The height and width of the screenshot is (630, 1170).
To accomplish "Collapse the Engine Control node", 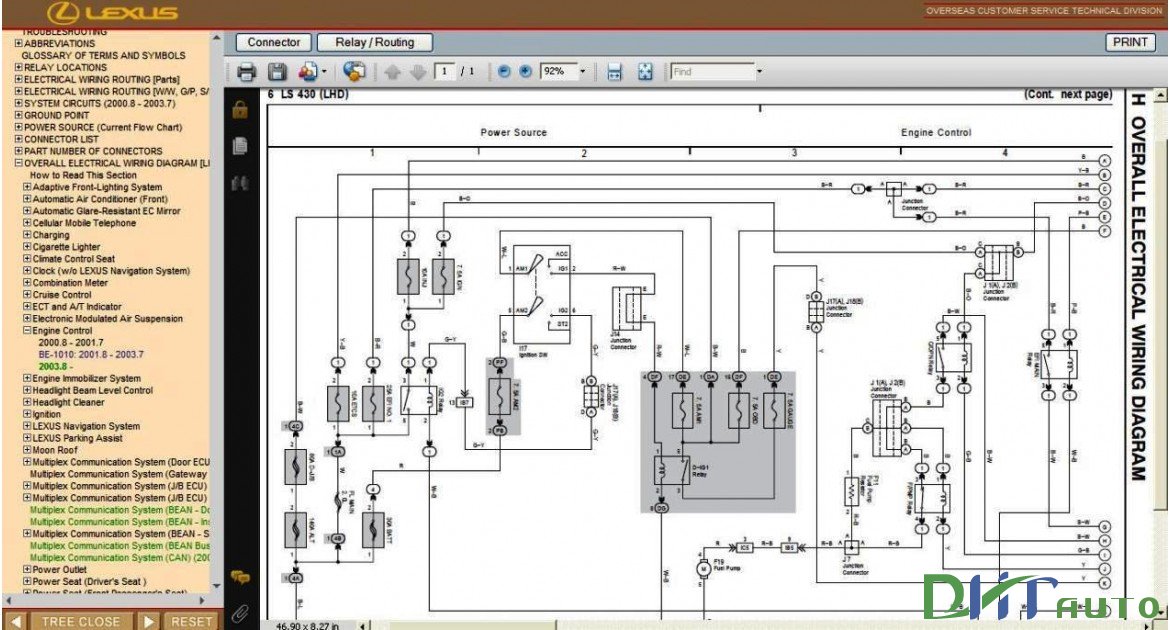I will pos(27,330).
